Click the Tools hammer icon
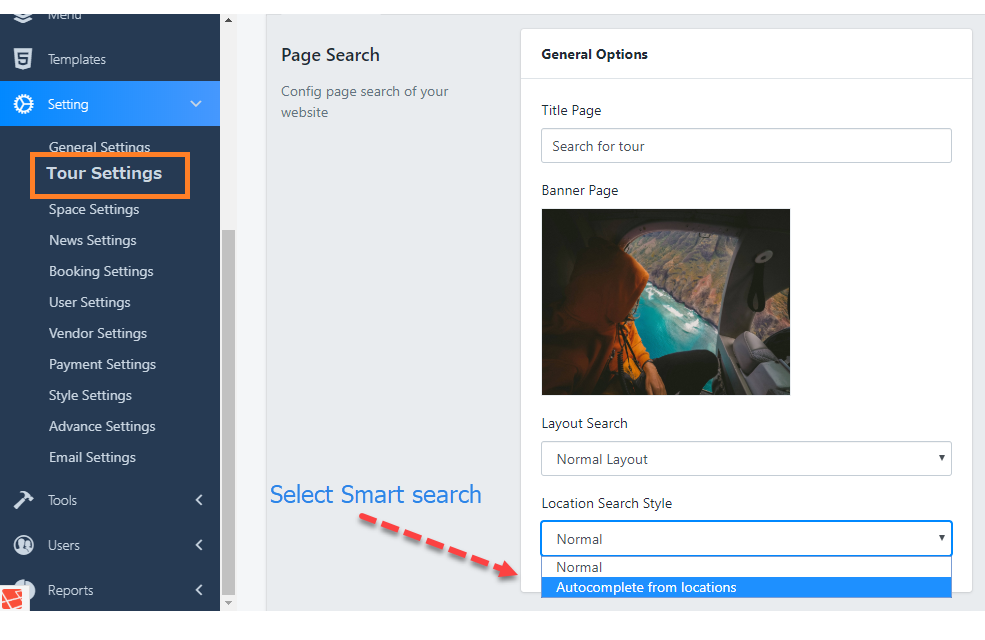Screen dimensions: 985x640 pos(22,500)
